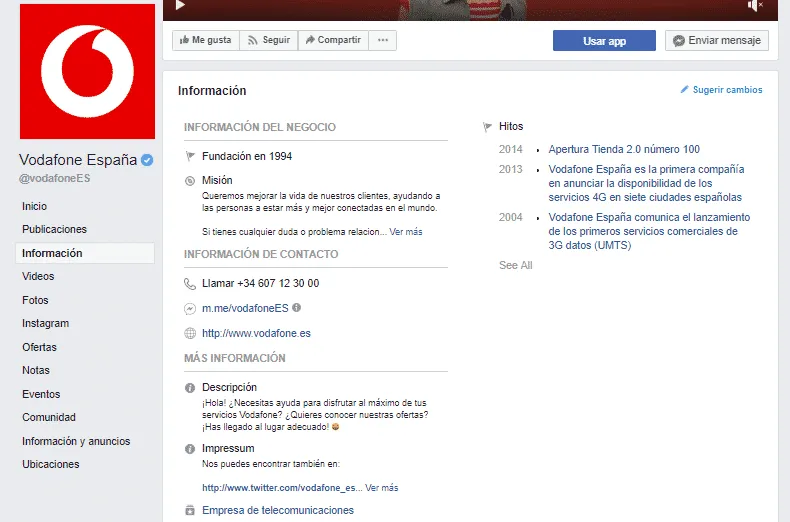Click the video play icon
This screenshot has width=790, height=522.
coord(180,5)
